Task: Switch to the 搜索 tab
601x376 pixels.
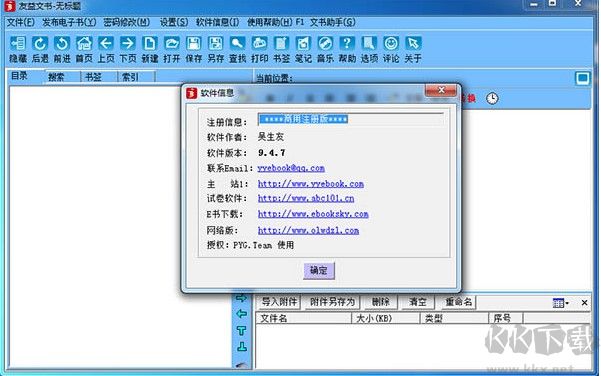Action: point(56,77)
